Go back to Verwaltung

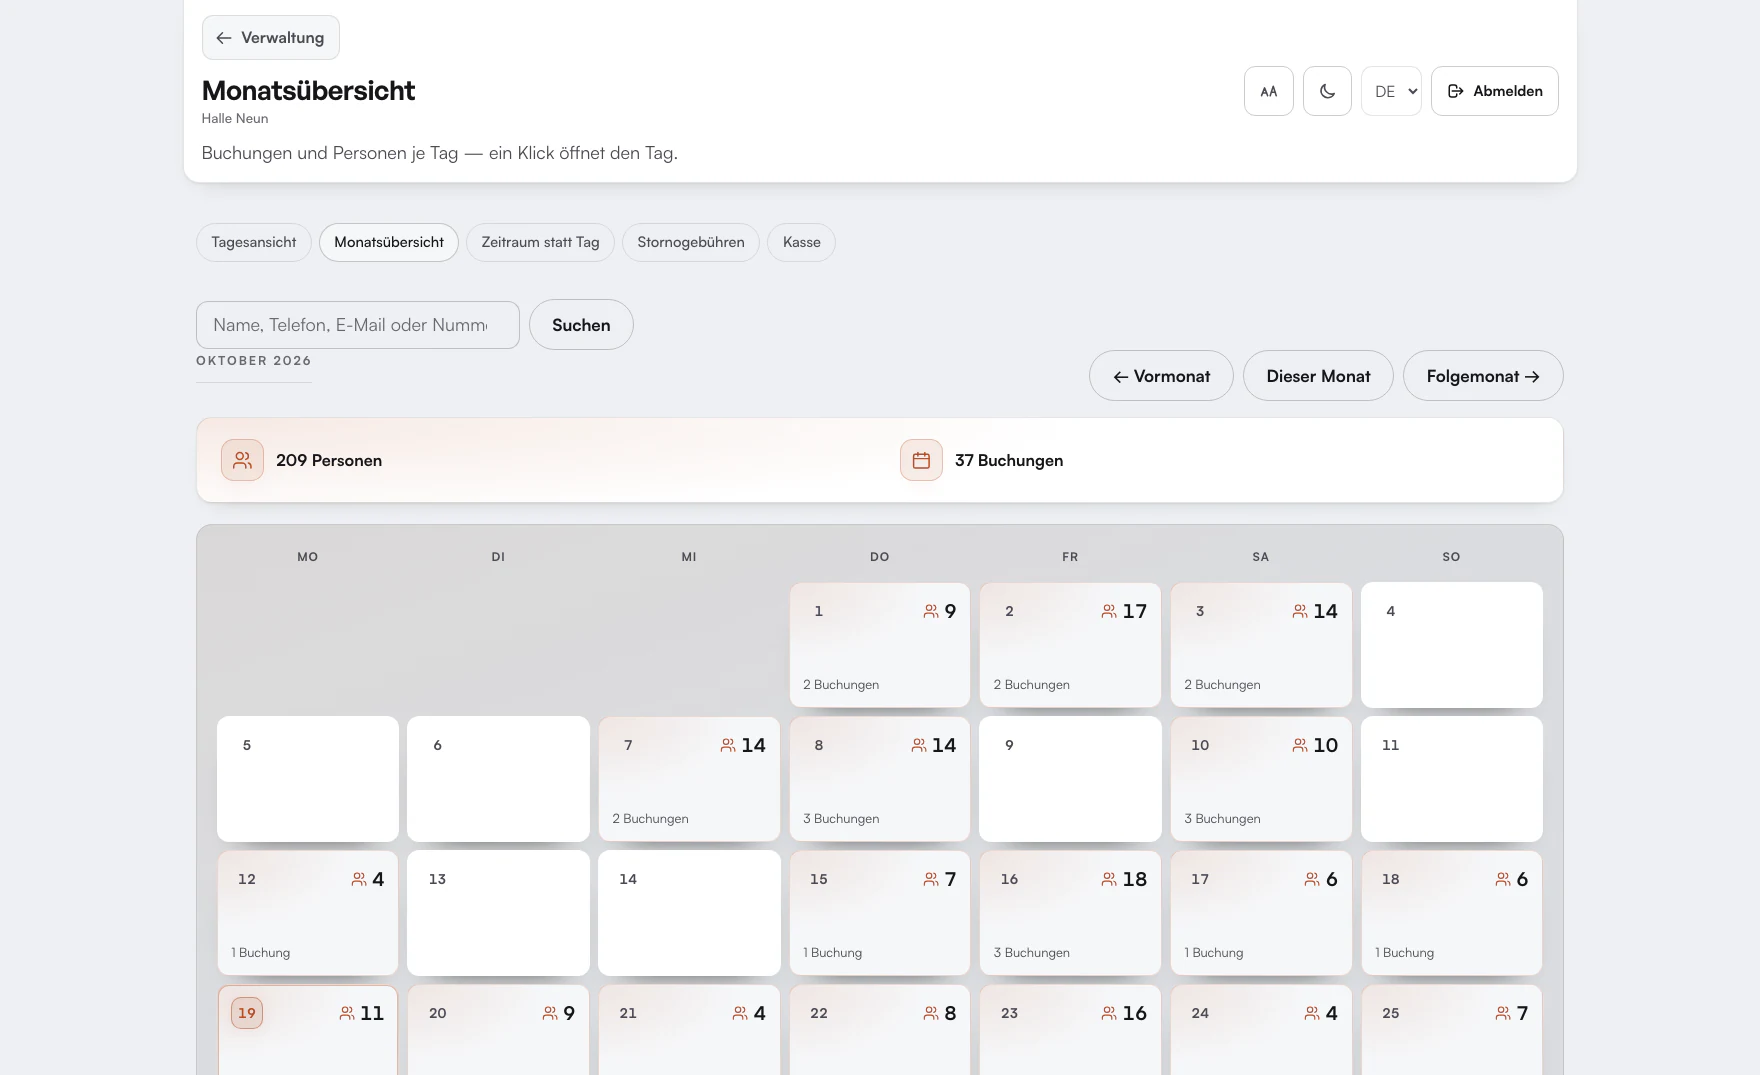pyautogui.click(x=270, y=38)
